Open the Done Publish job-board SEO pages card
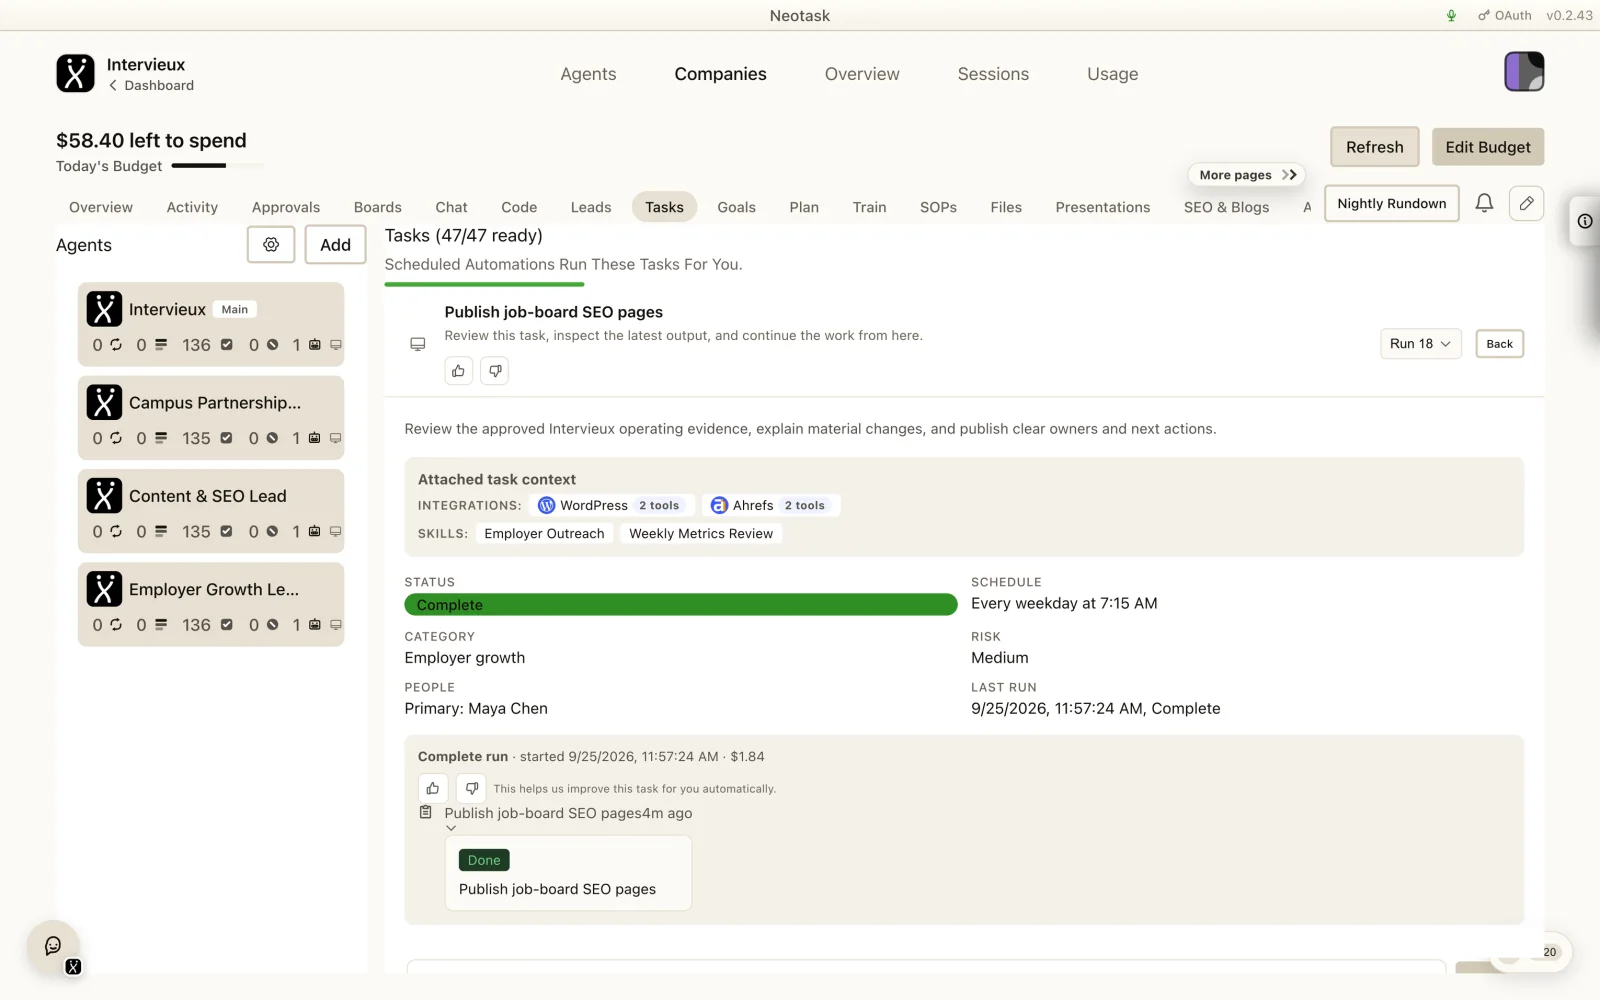Viewport: 1600px width, 1000px height. coord(568,873)
